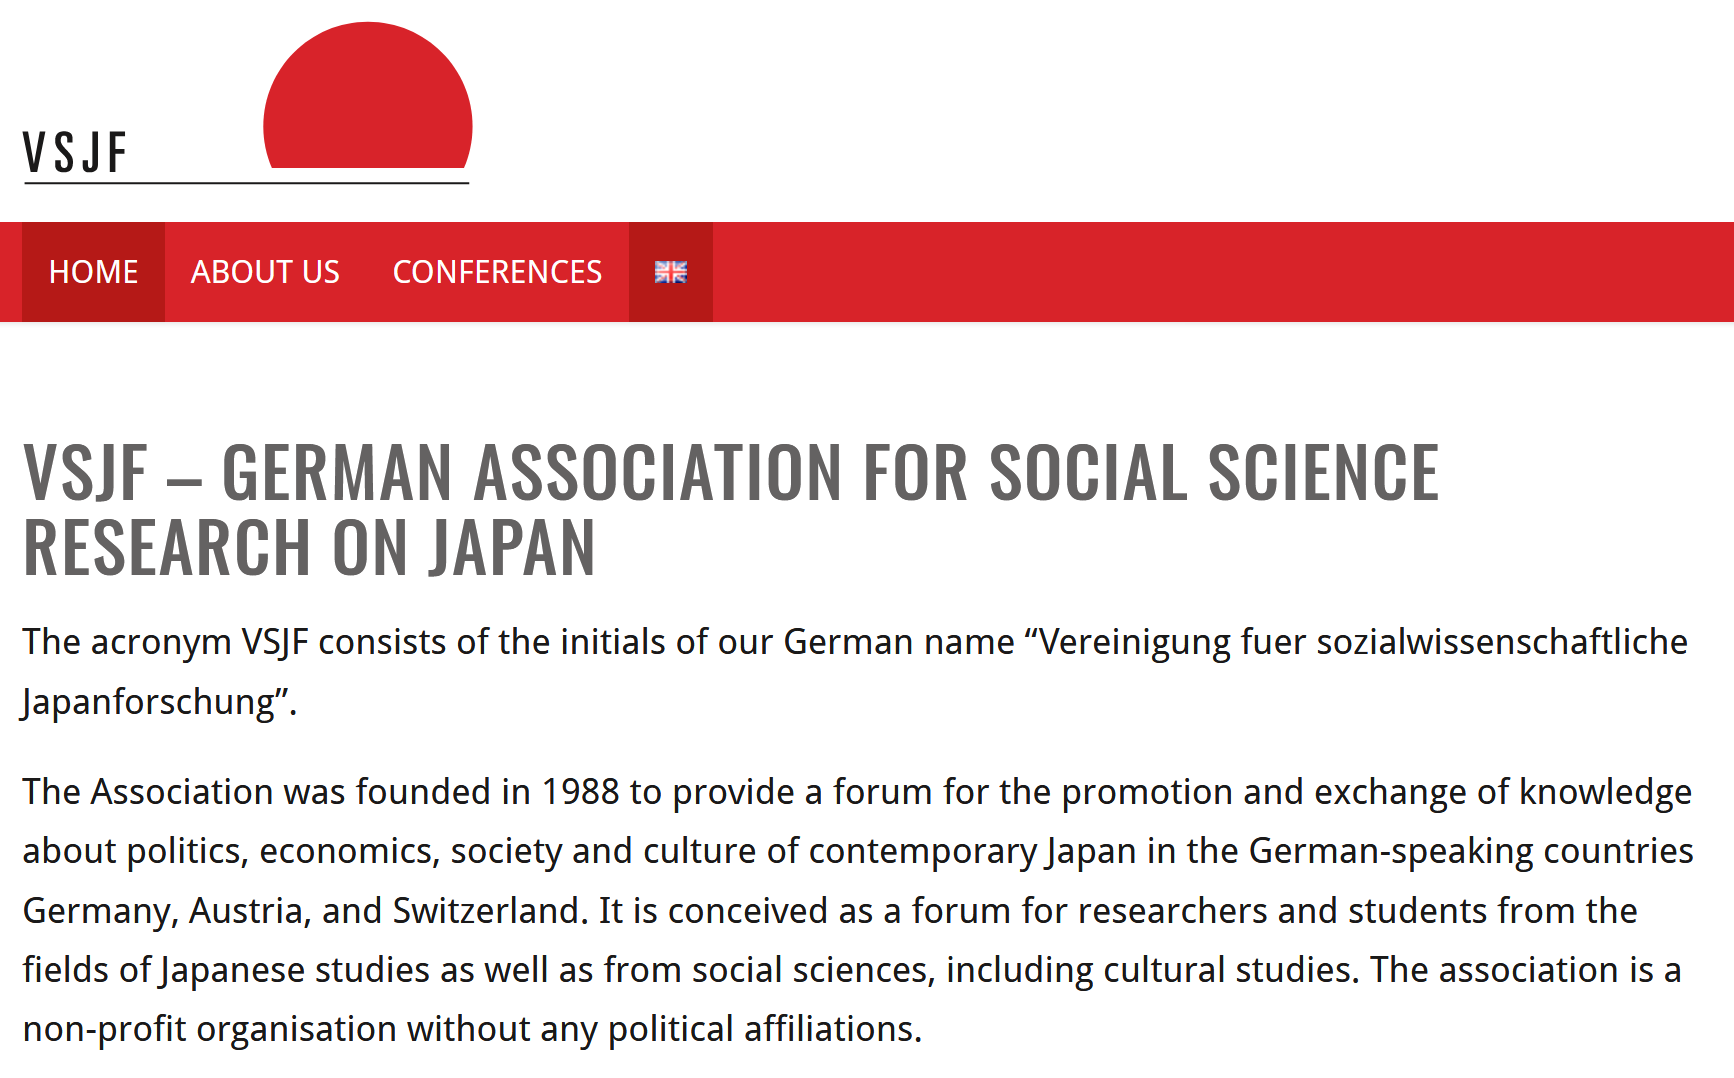
Task: Click "VSJF" at the heading start
Action: coord(86,472)
